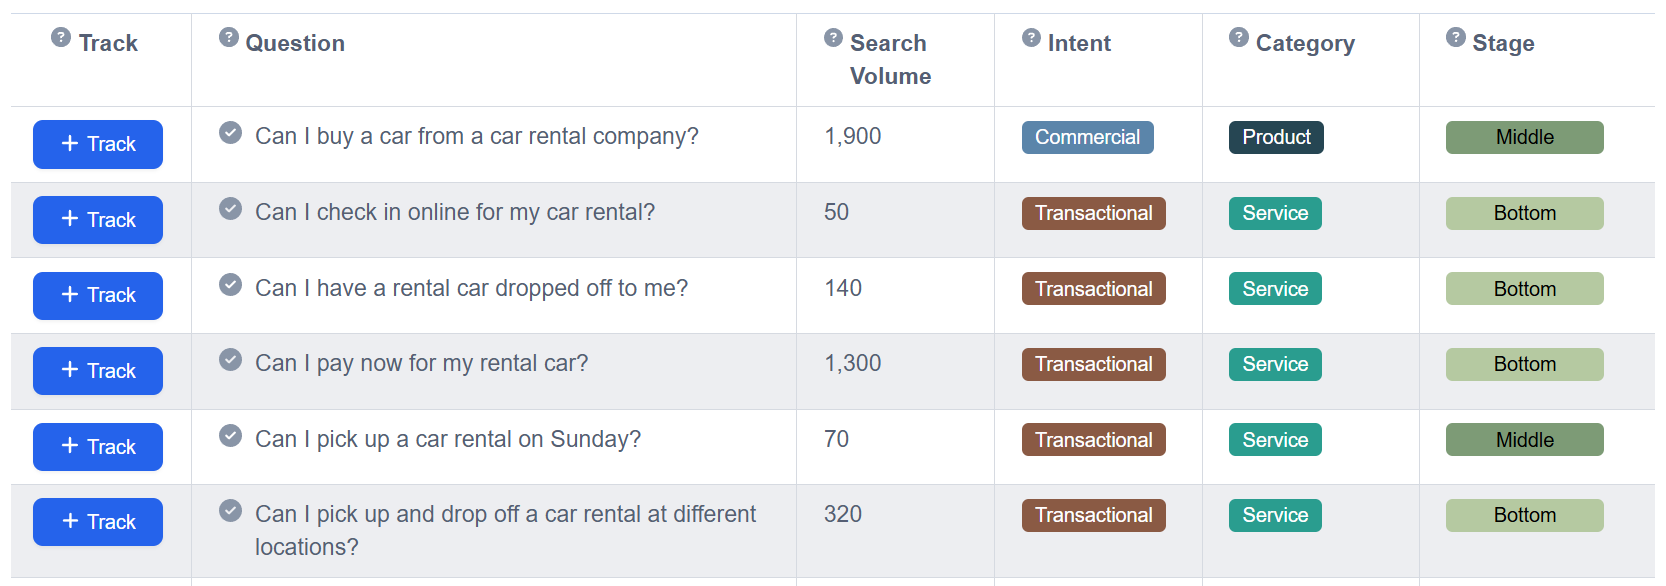This screenshot has height=586, width=1666.
Task: Click help icon beside Stage column header
Action: (1456, 38)
